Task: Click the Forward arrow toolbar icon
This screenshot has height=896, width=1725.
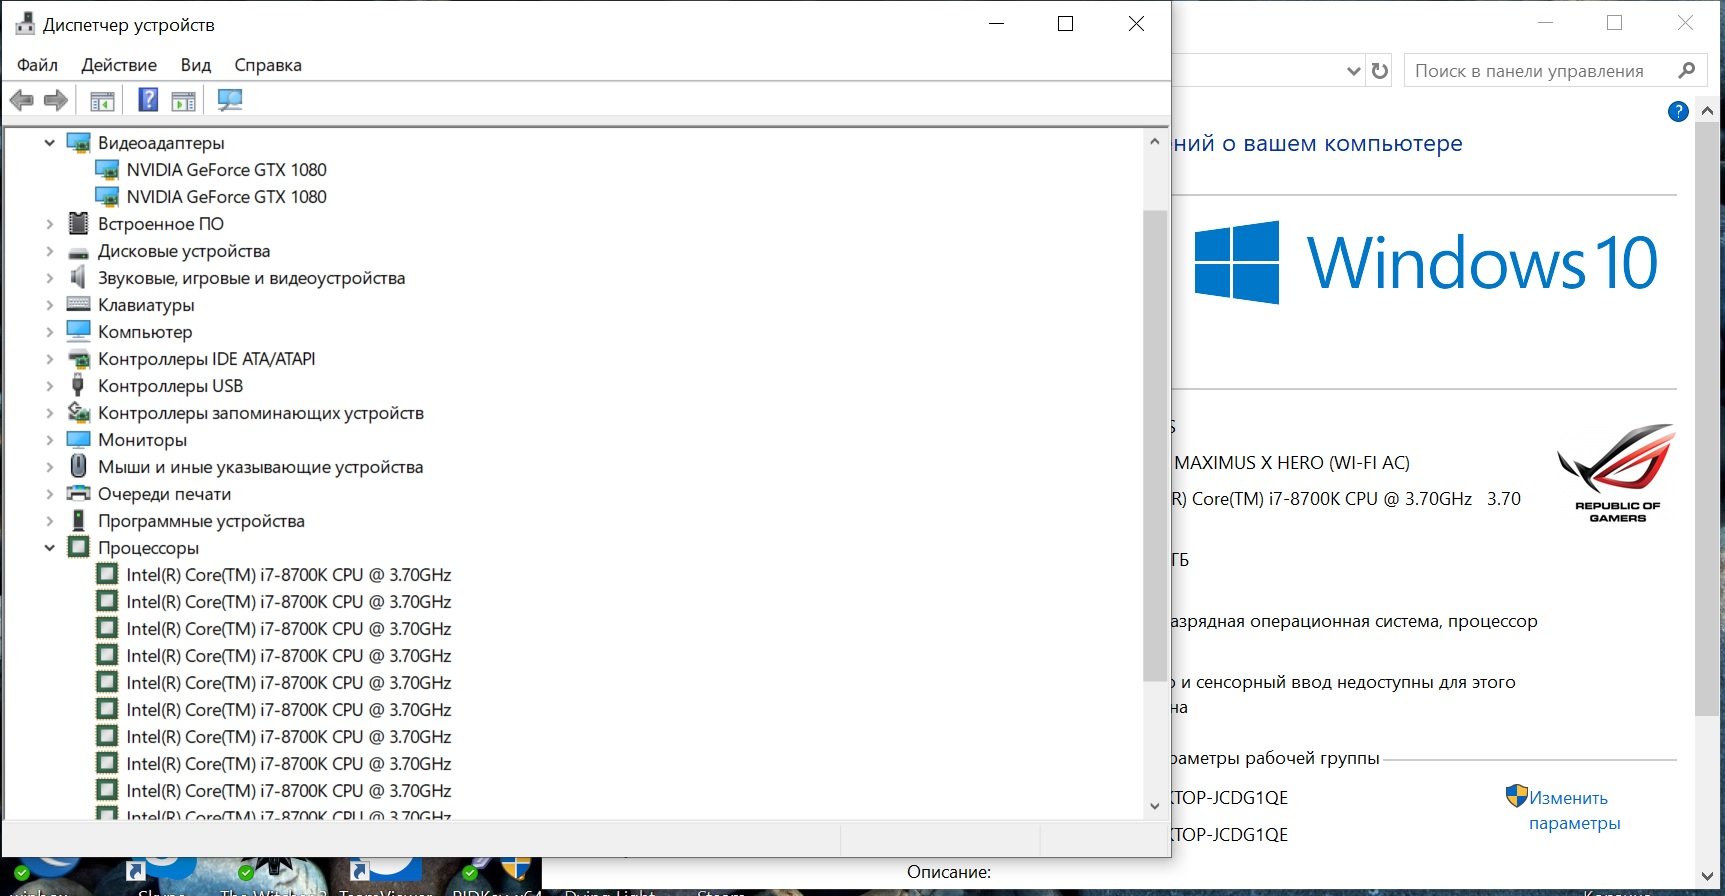Action: tap(56, 100)
